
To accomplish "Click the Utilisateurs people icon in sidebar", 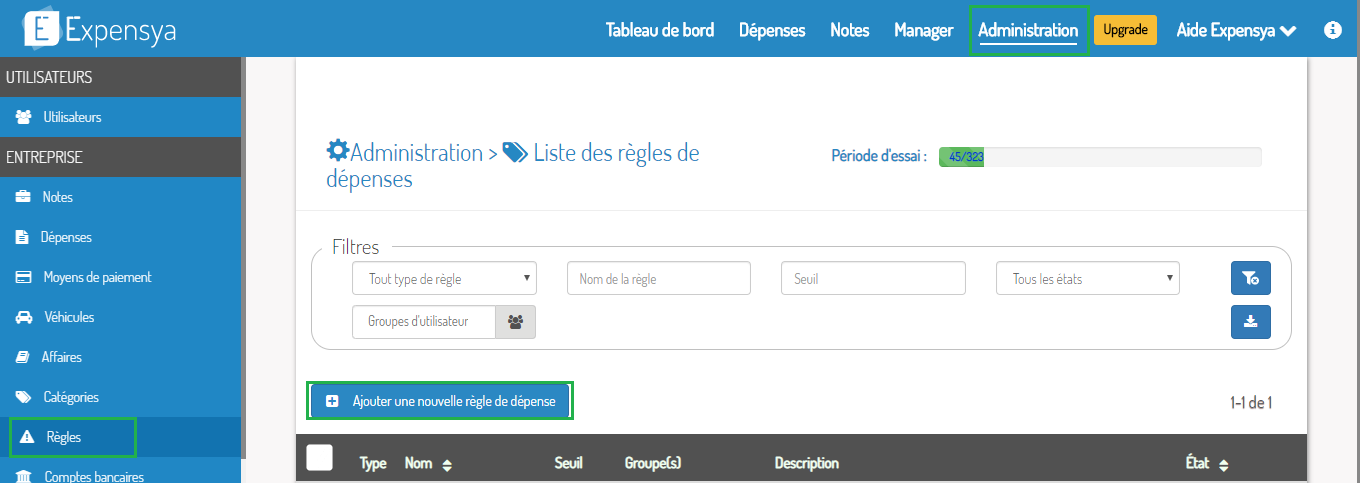I will click(x=23, y=117).
